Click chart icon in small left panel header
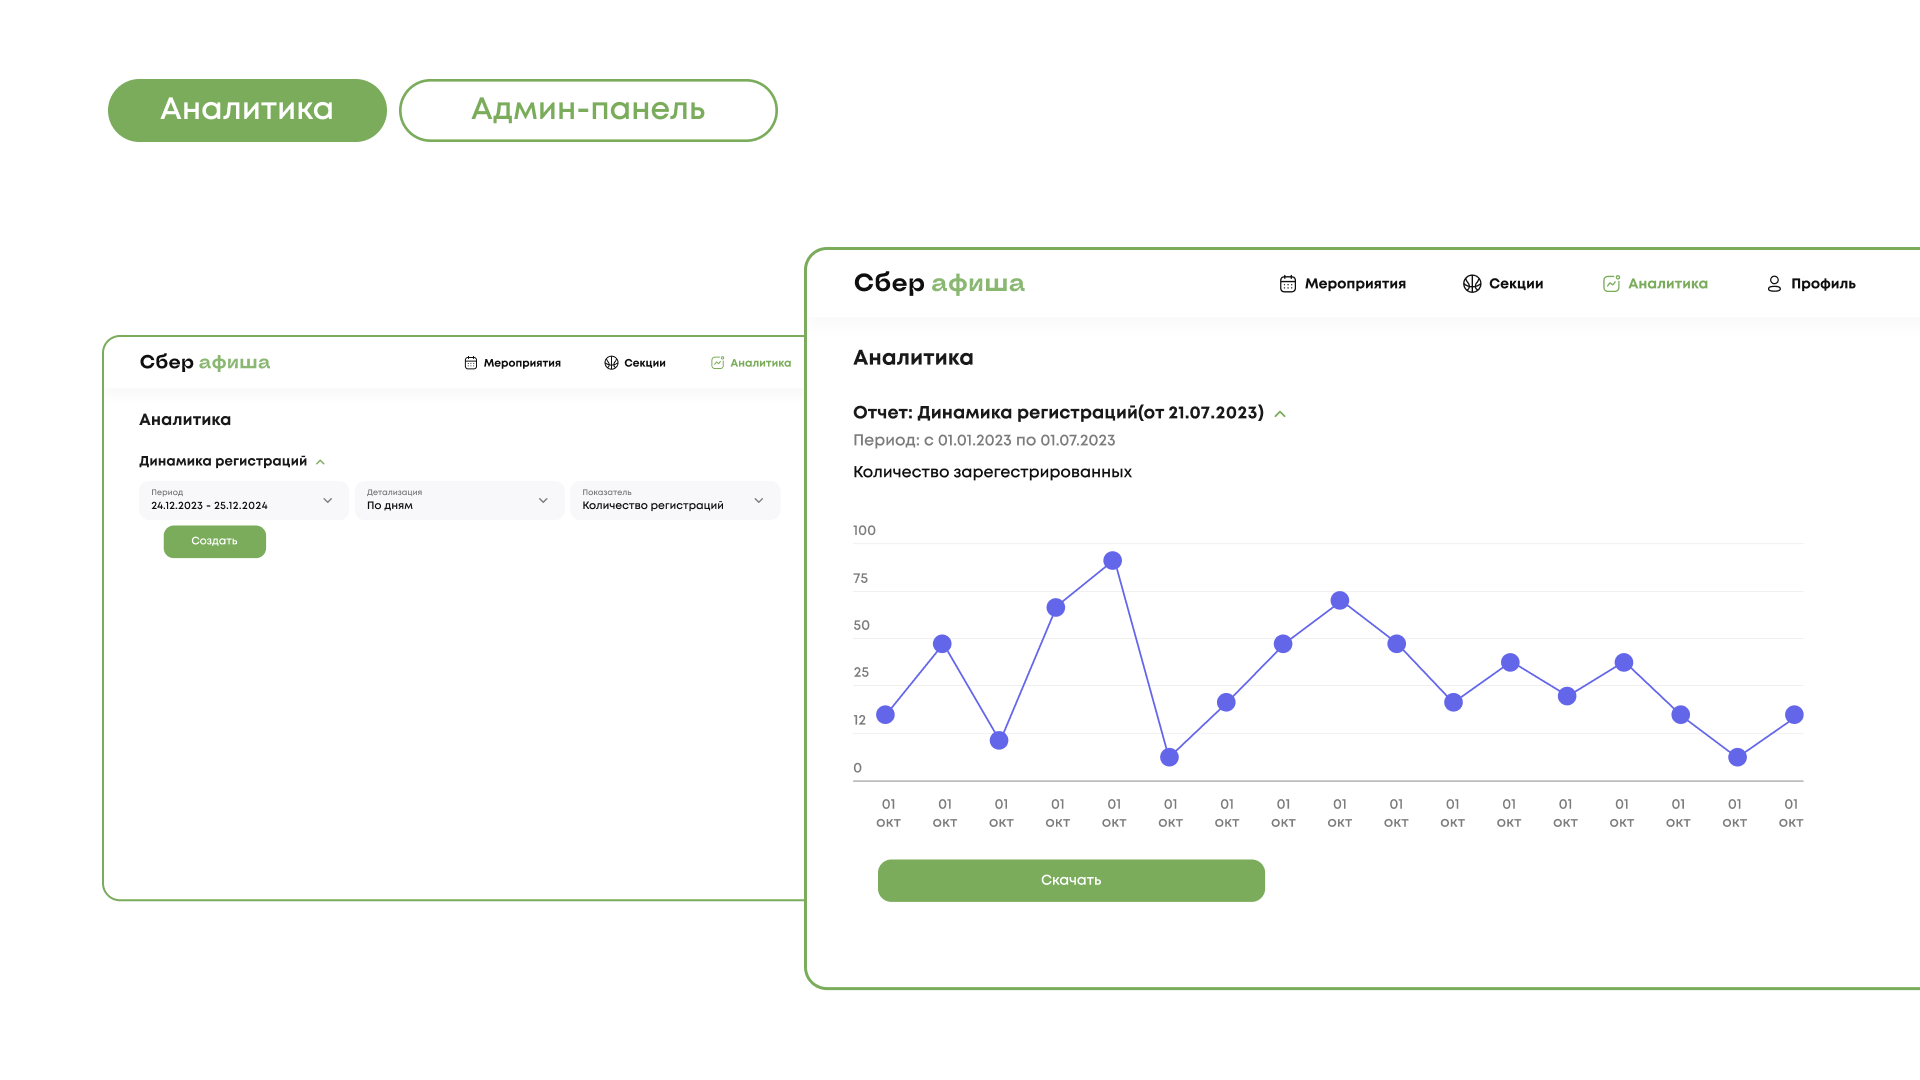1920x1080 pixels. pyautogui.click(x=717, y=363)
